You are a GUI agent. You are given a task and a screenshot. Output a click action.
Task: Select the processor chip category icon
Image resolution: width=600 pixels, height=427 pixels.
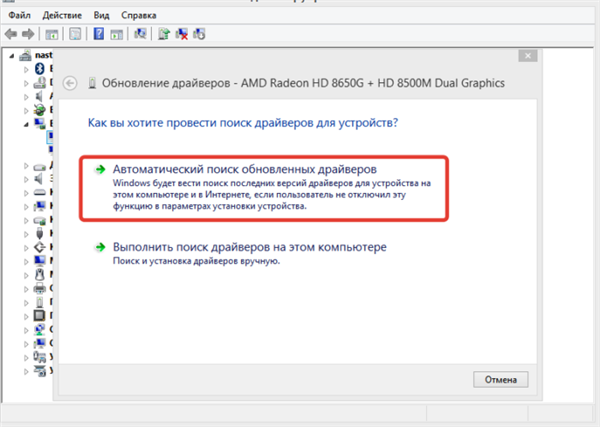click(x=39, y=316)
